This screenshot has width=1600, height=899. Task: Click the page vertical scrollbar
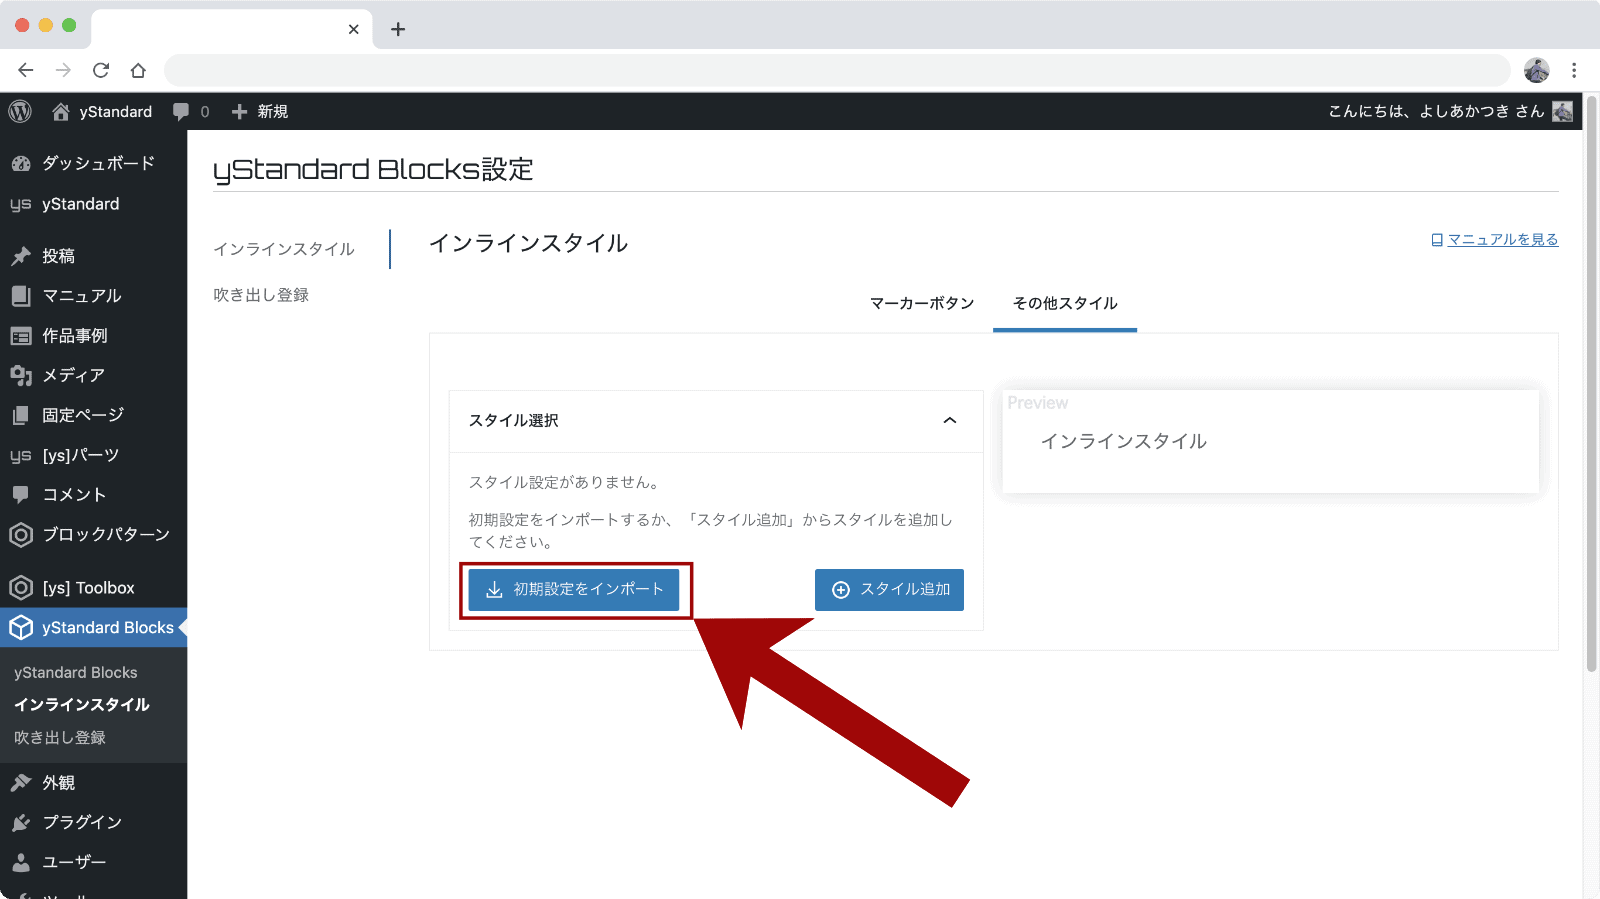1592,383
